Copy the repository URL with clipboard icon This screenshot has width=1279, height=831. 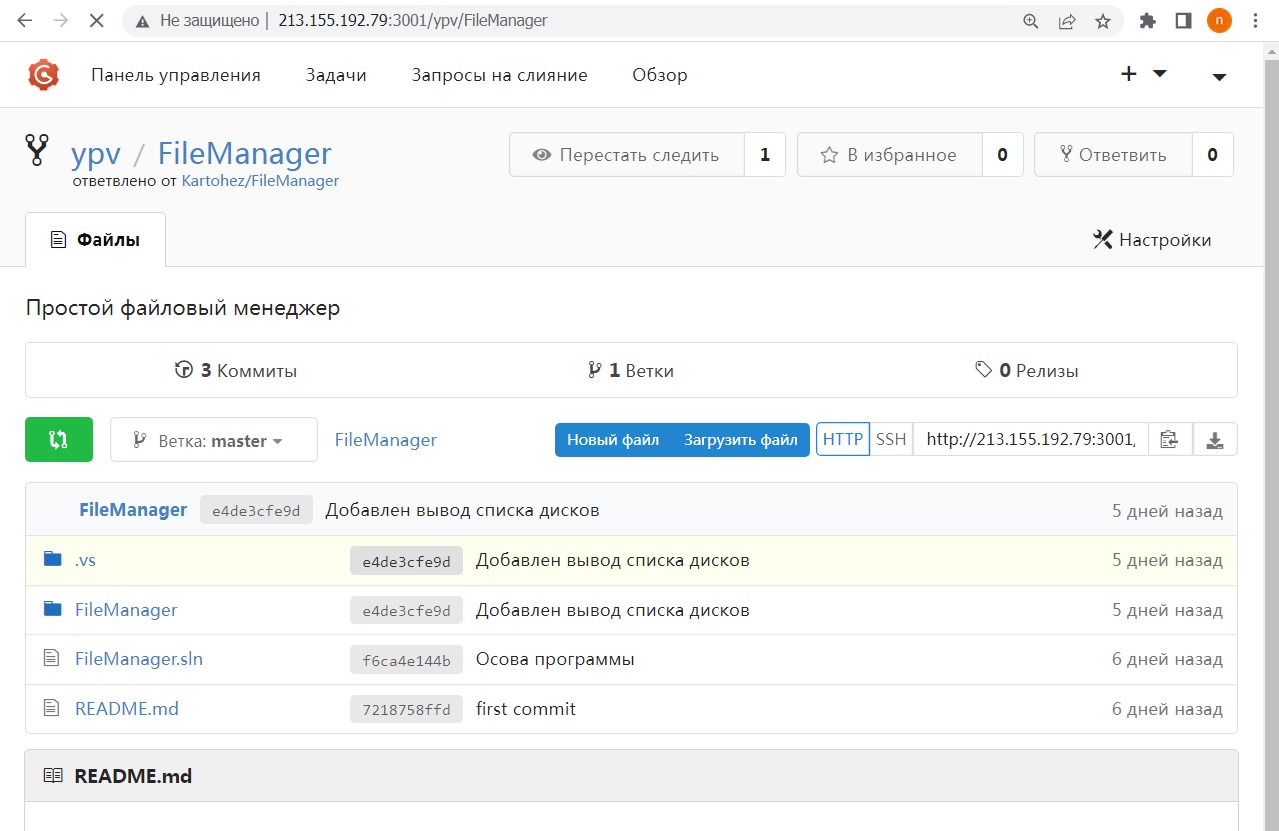[1169, 440]
